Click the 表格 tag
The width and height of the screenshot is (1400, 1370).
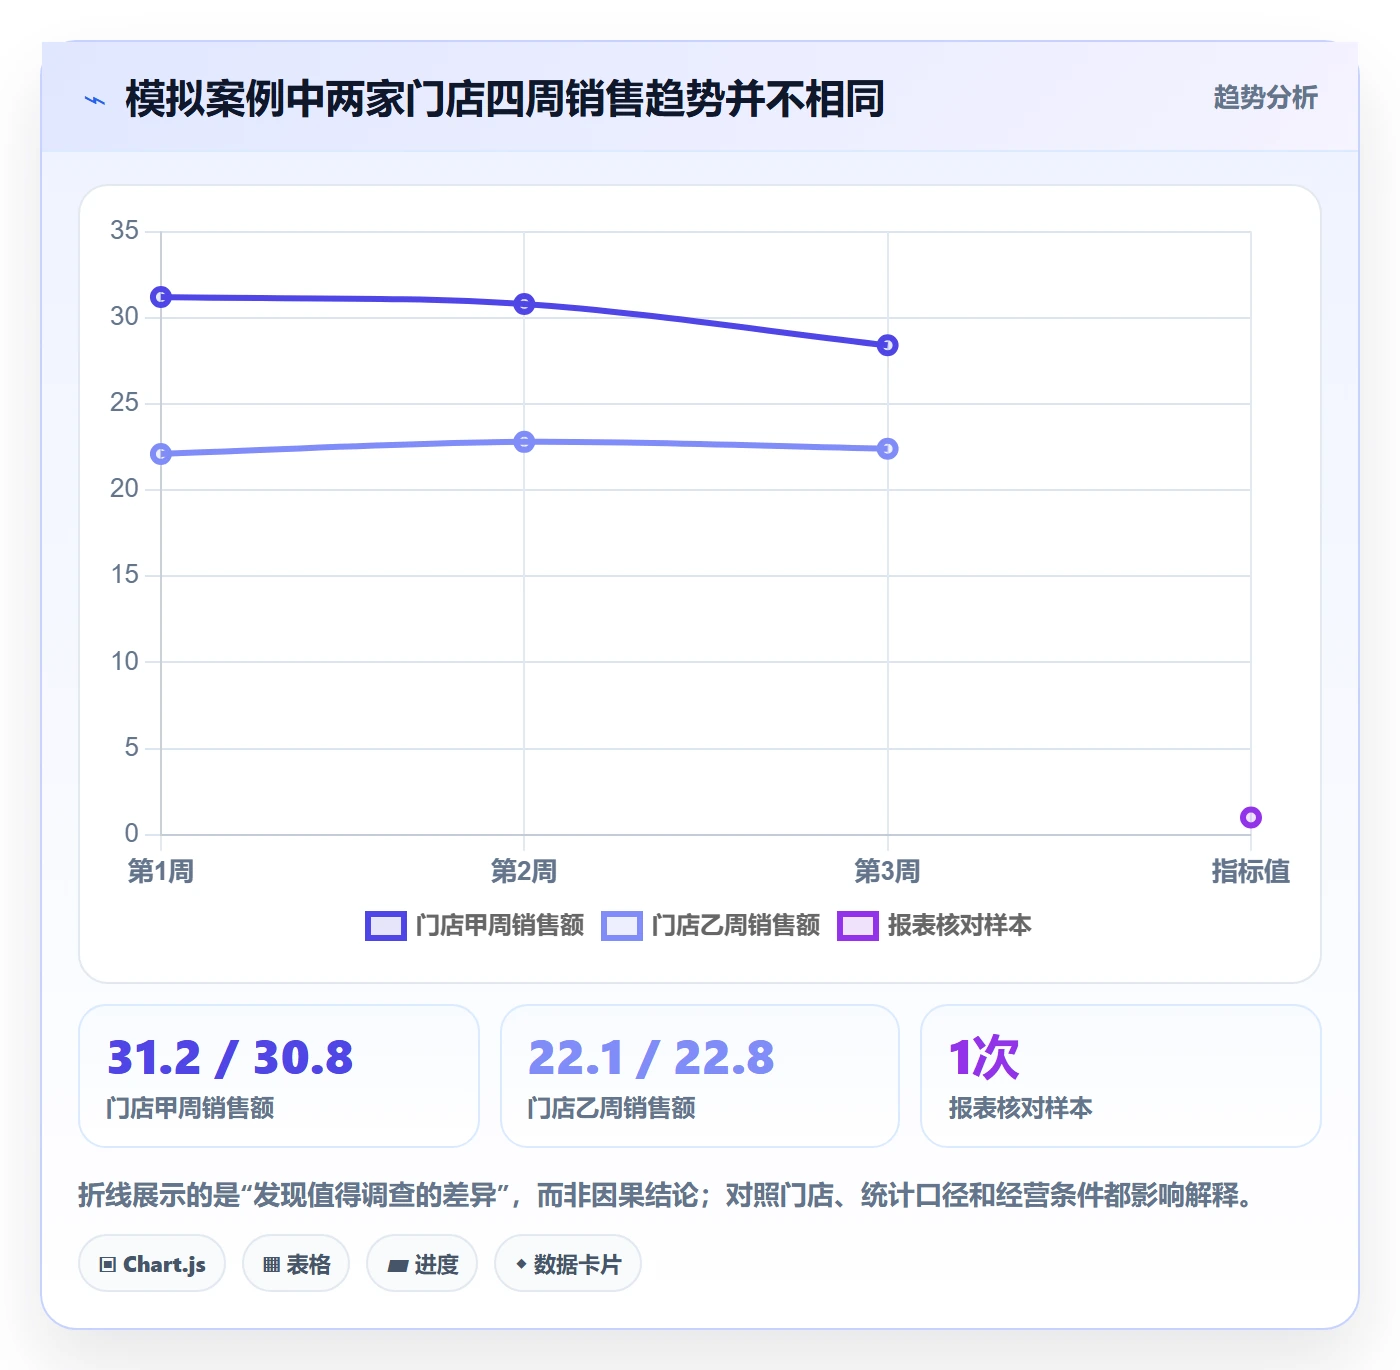pyautogui.click(x=296, y=1264)
